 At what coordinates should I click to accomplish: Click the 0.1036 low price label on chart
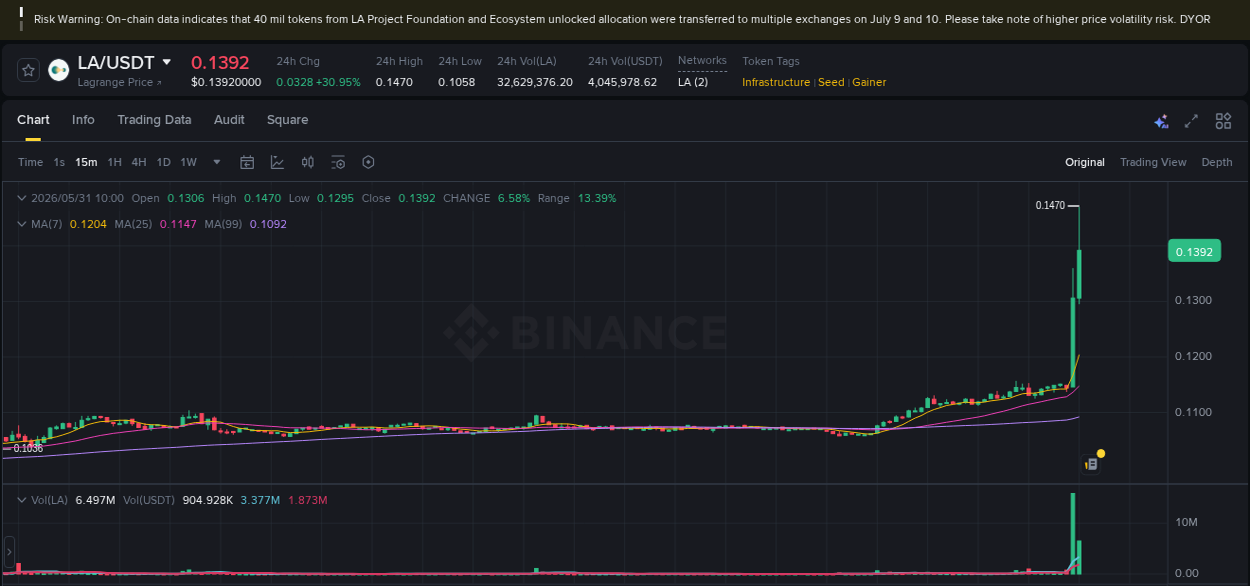(x=28, y=448)
